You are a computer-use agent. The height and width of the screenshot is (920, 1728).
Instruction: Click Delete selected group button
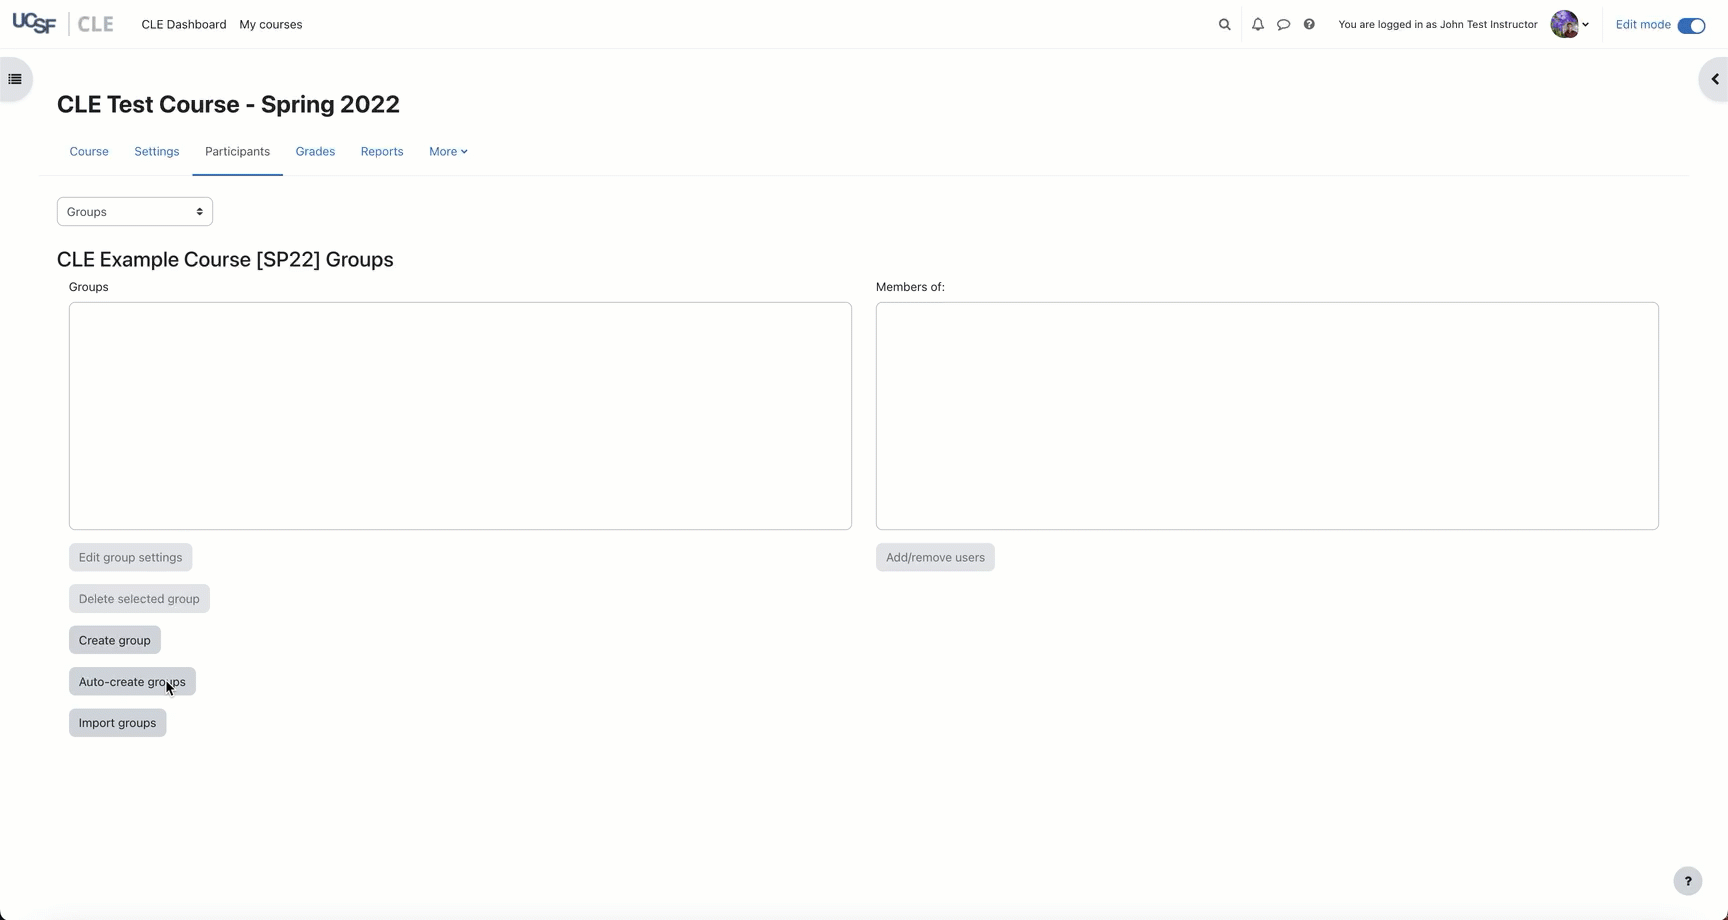click(x=139, y=599)
